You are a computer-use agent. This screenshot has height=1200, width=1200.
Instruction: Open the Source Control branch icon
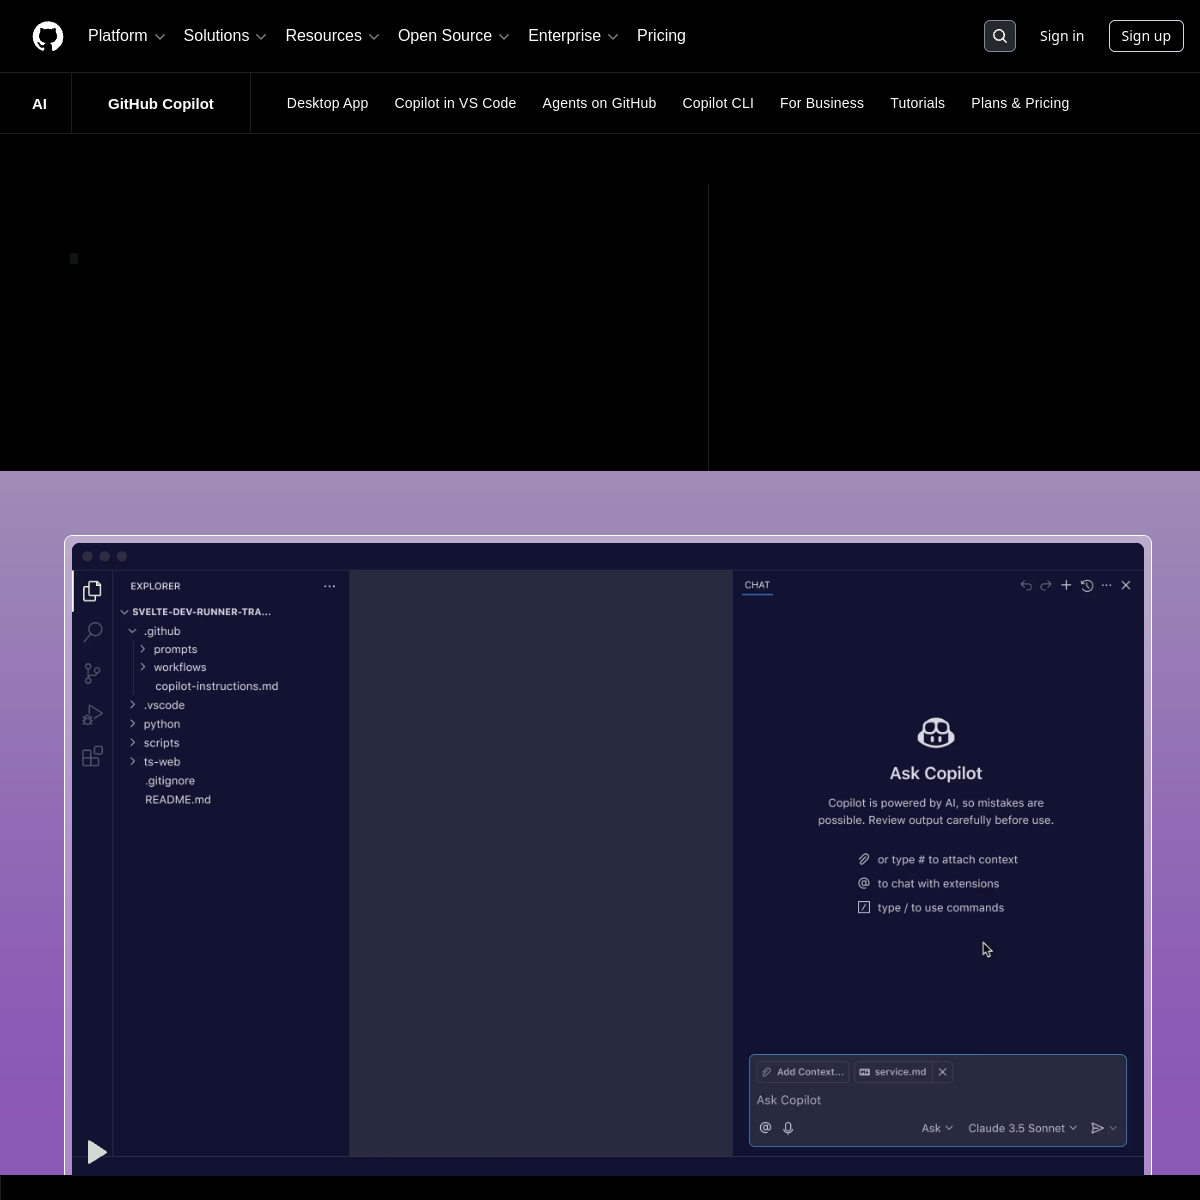tap(92, 674)
